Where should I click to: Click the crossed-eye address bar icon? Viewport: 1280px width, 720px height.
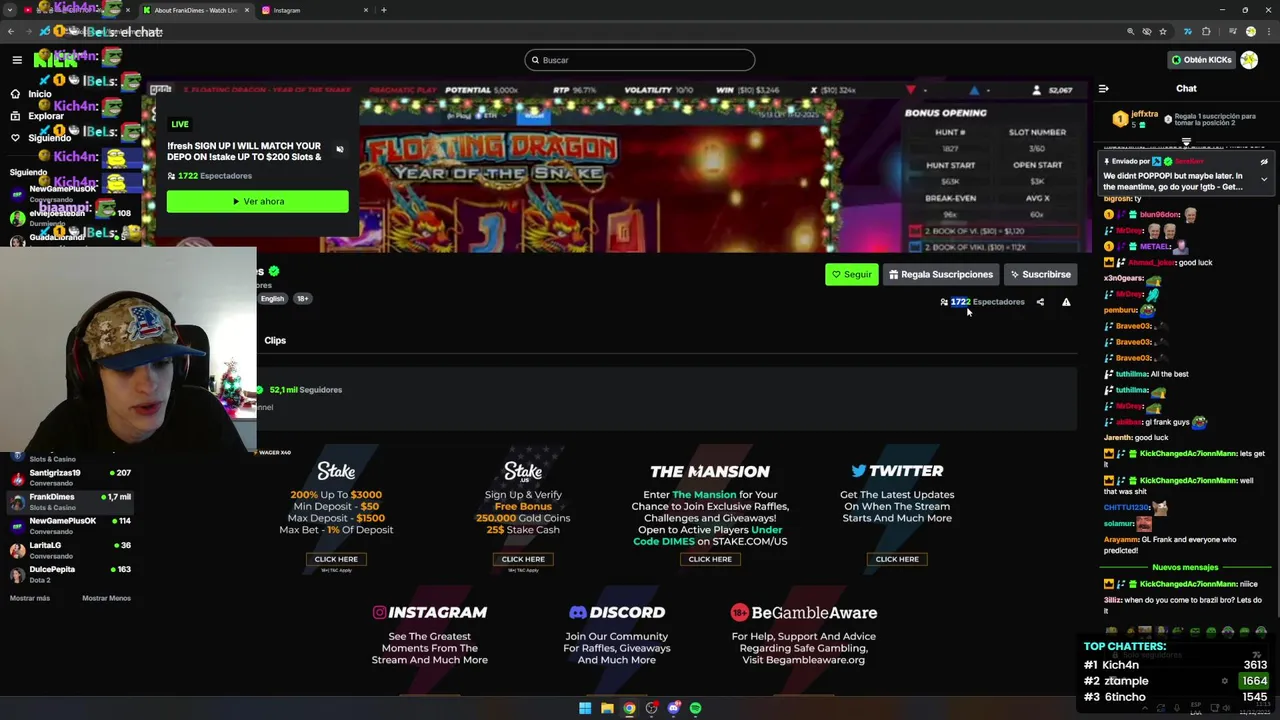click(x=1147, y=32)
